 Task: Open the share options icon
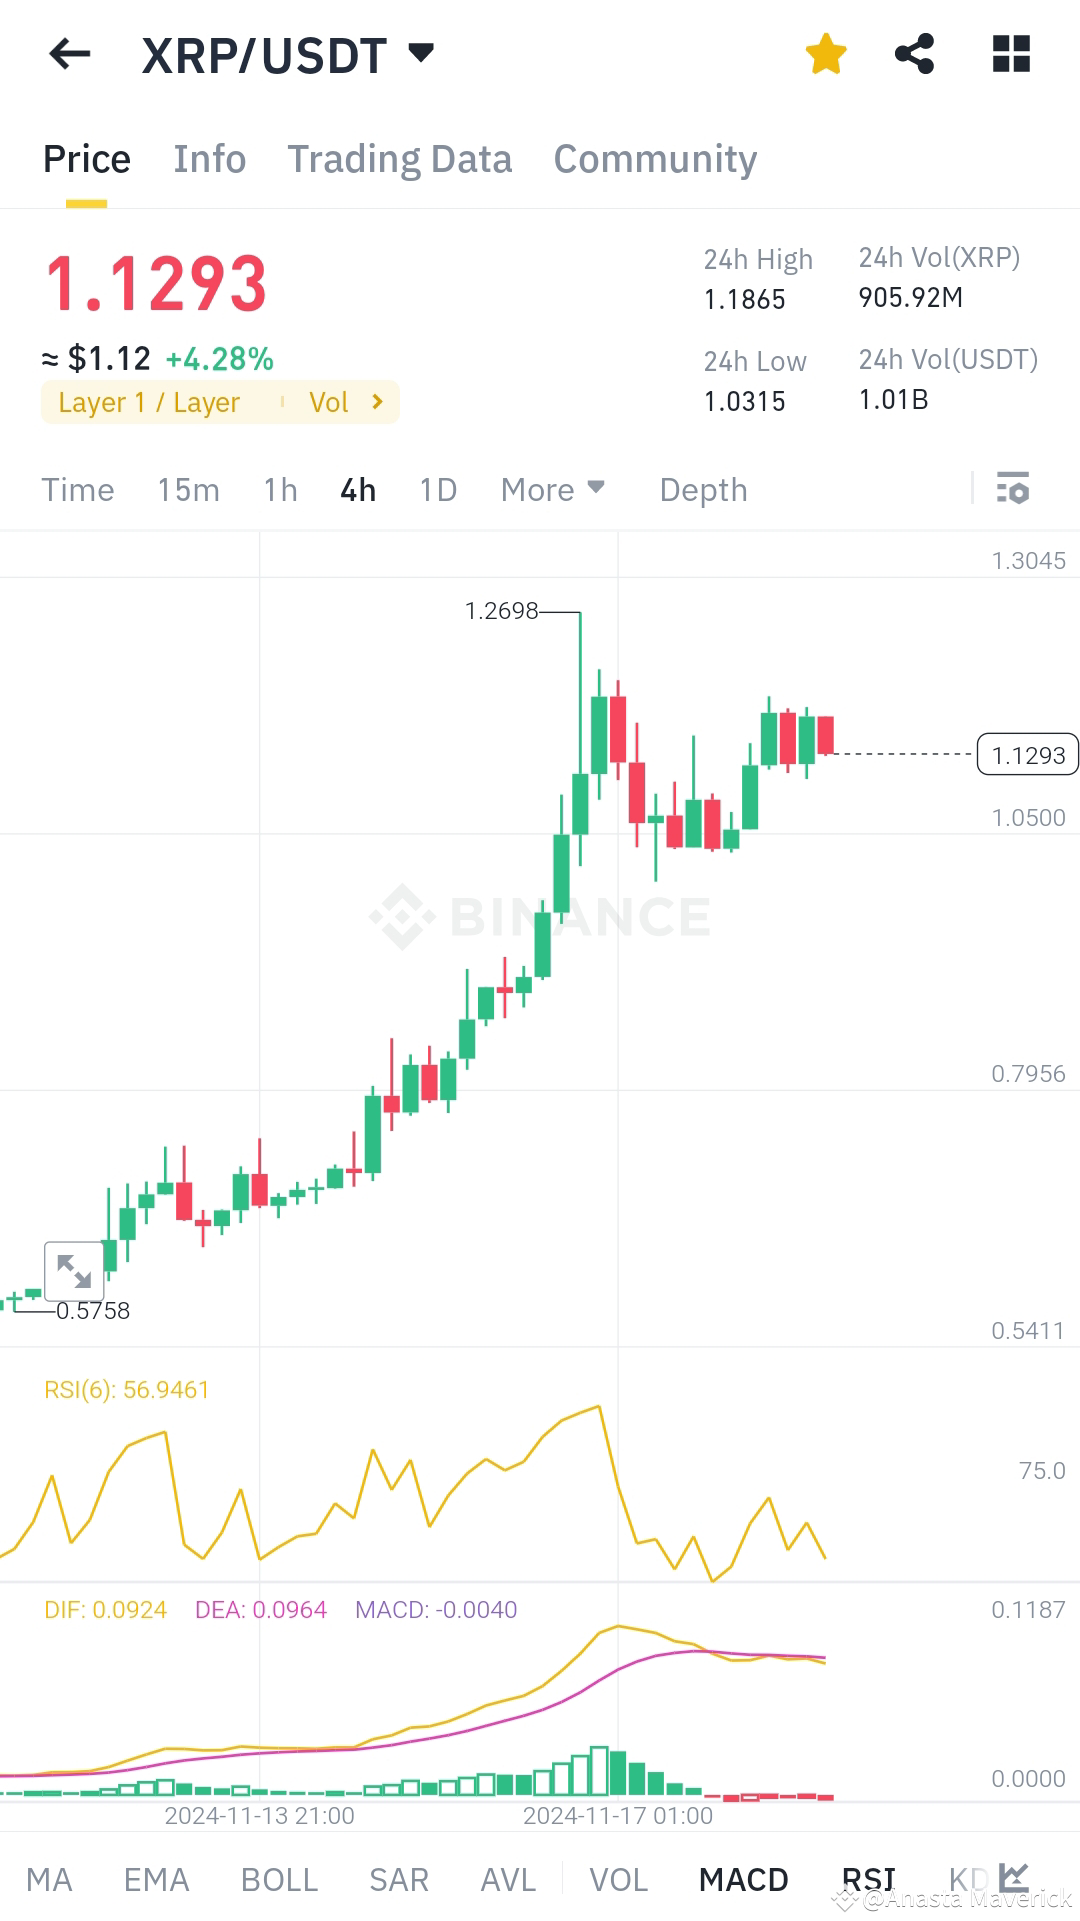pos(916,54)
